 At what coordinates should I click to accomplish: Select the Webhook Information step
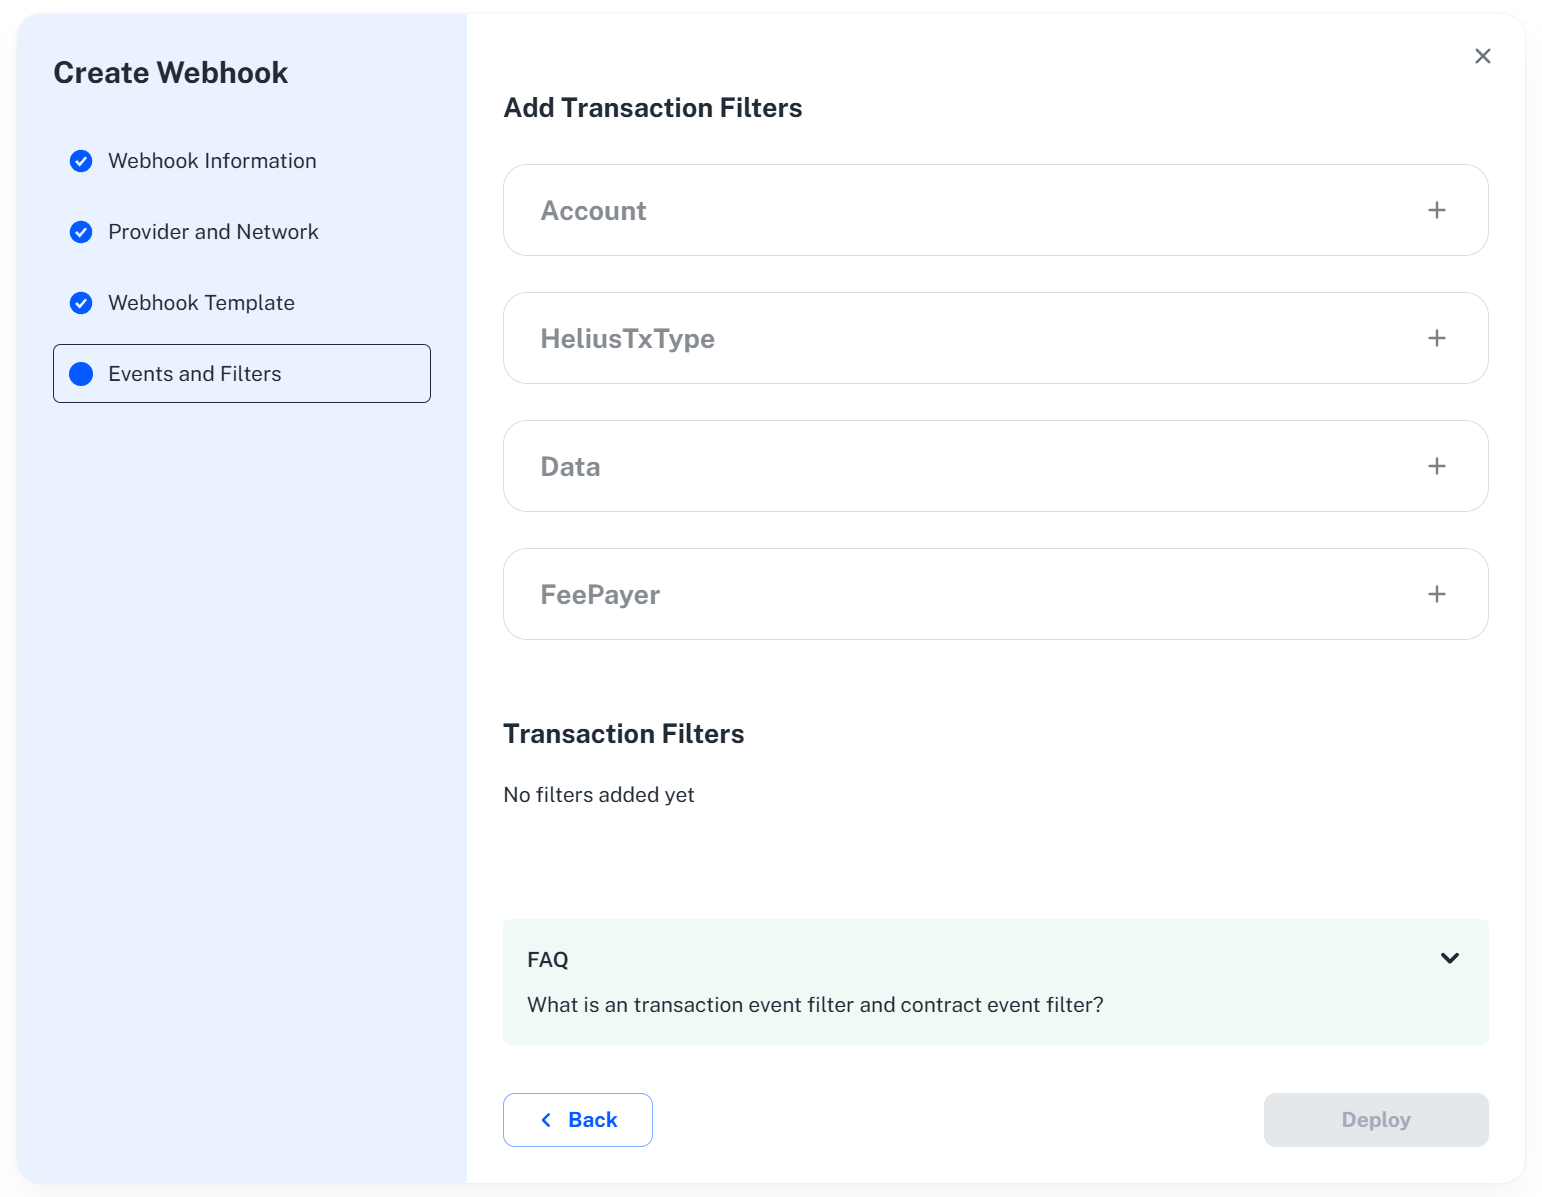click(211, 161)
